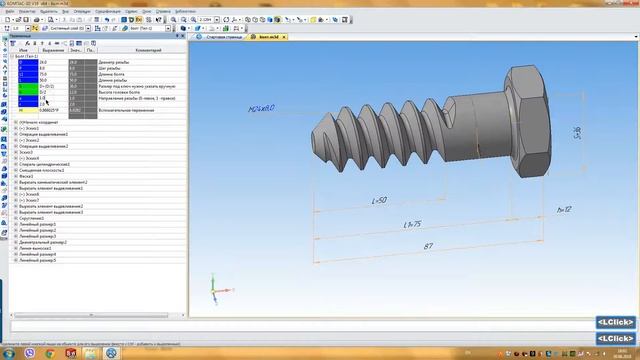This screenshot has height=360, width=640.
Task: Select Линия выноски1 in tree
Action: pos(35,248)
